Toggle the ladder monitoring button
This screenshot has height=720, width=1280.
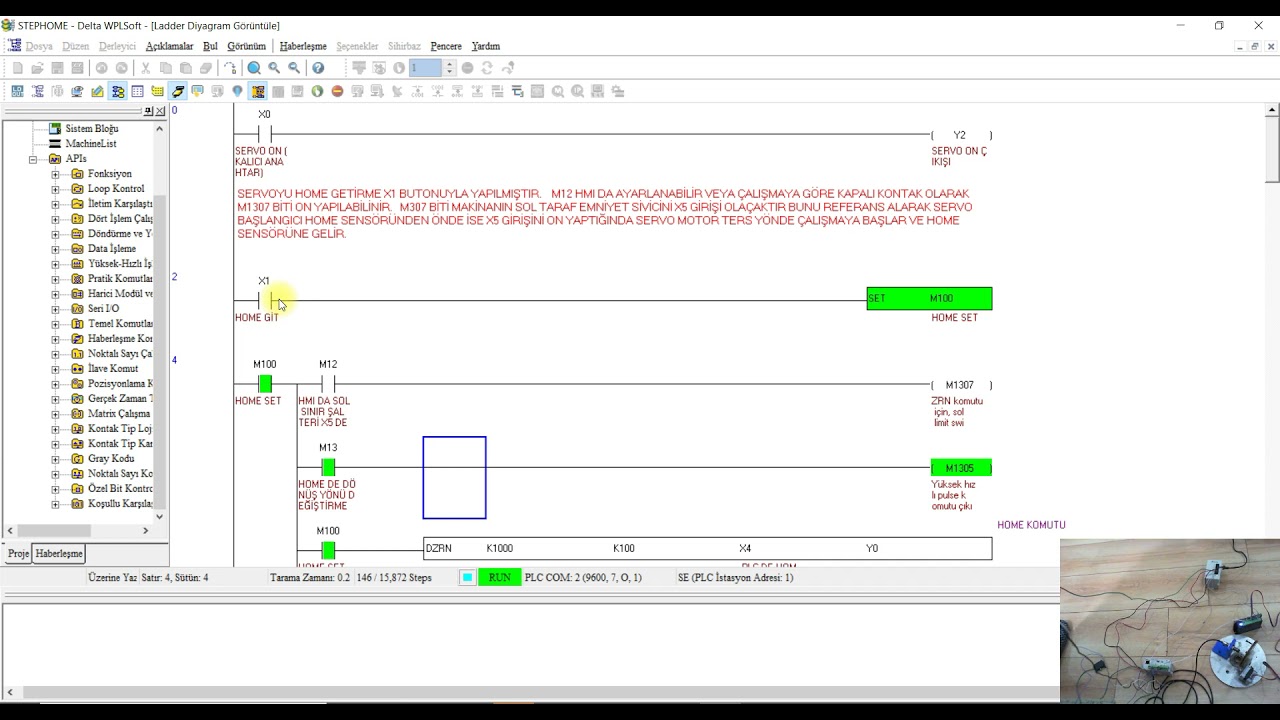click(x=257, y=91)
